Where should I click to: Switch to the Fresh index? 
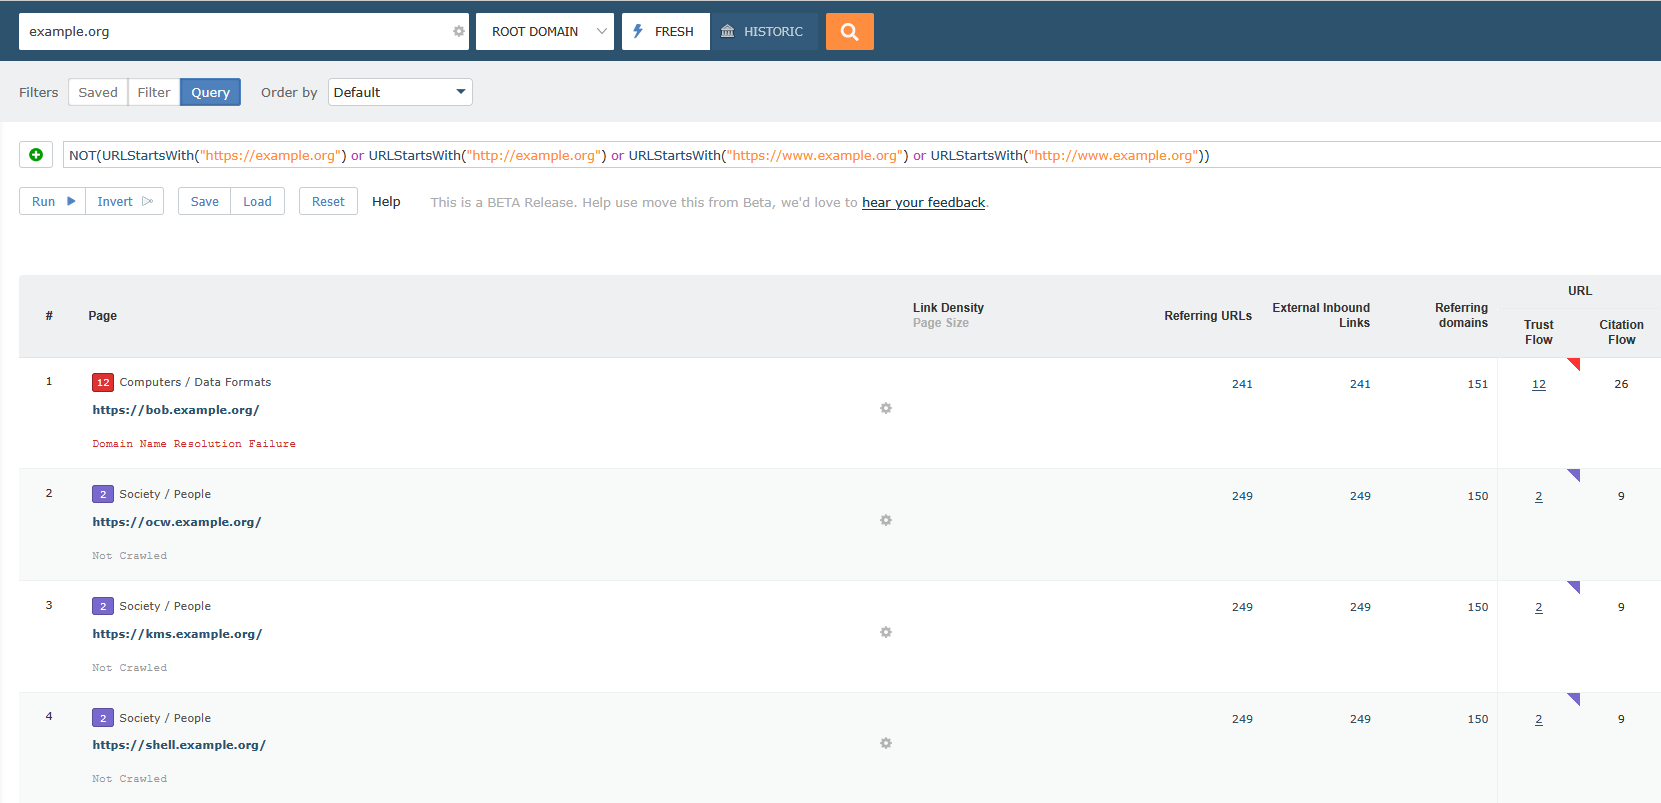tap(665, 32)
